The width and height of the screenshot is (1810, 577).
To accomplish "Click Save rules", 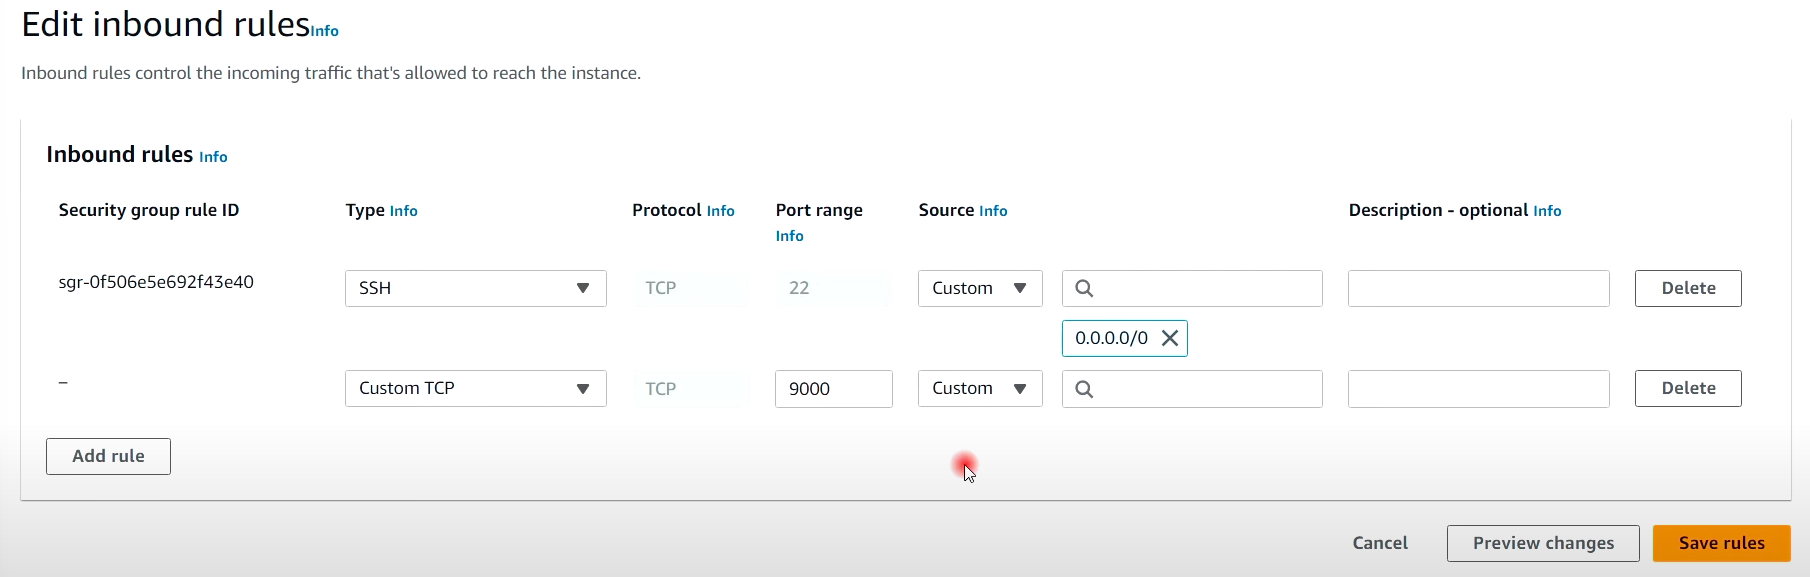I will 1721,543.
